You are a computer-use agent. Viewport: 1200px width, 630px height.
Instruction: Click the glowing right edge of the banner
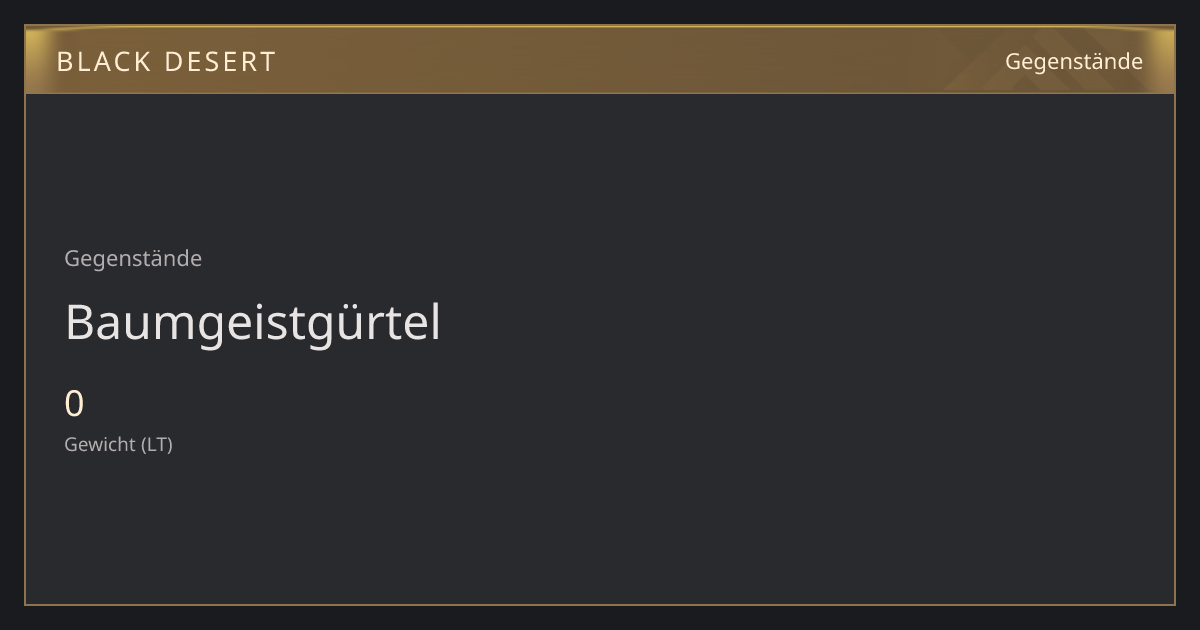1163,60
